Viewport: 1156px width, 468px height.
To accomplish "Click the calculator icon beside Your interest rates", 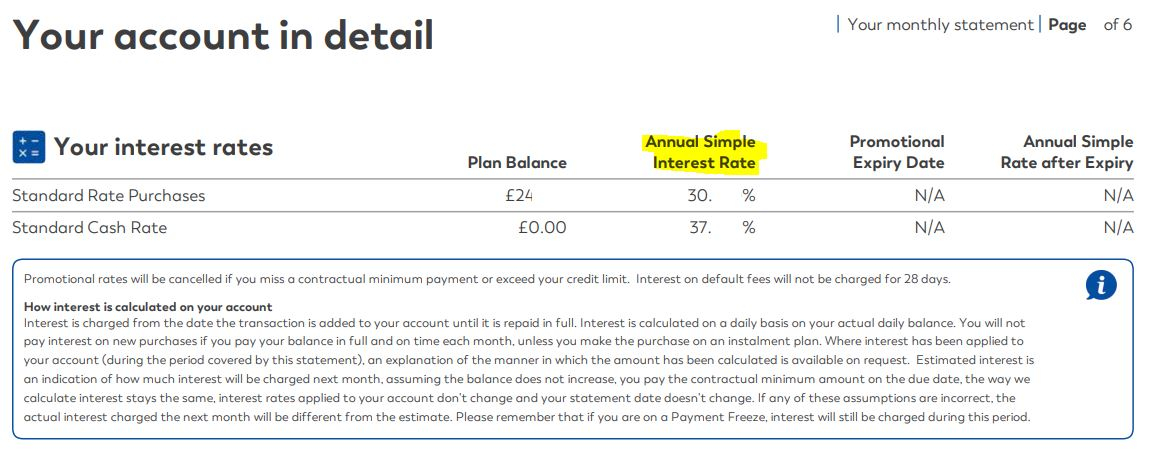I will 28,147.
